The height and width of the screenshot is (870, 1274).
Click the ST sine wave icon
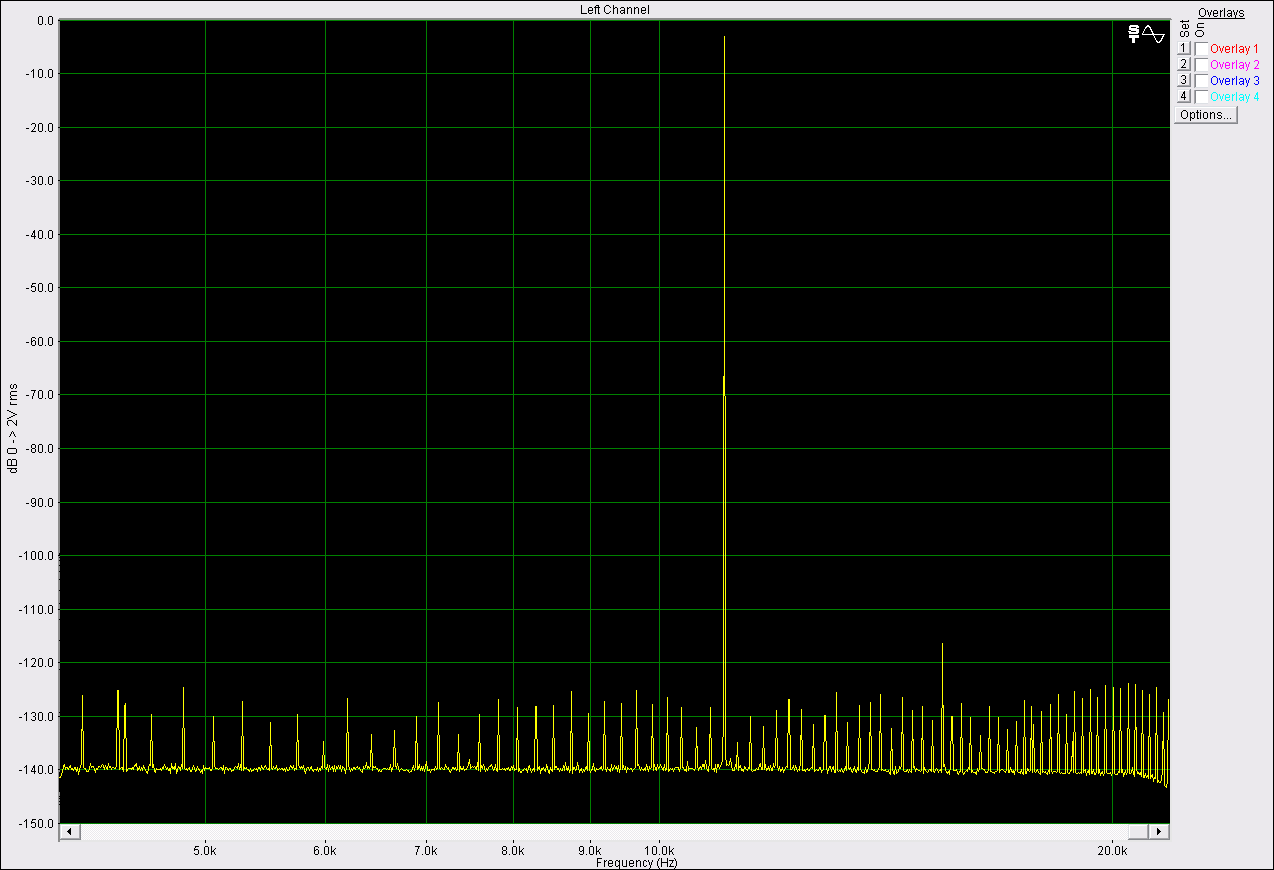tap(1147, 34)
